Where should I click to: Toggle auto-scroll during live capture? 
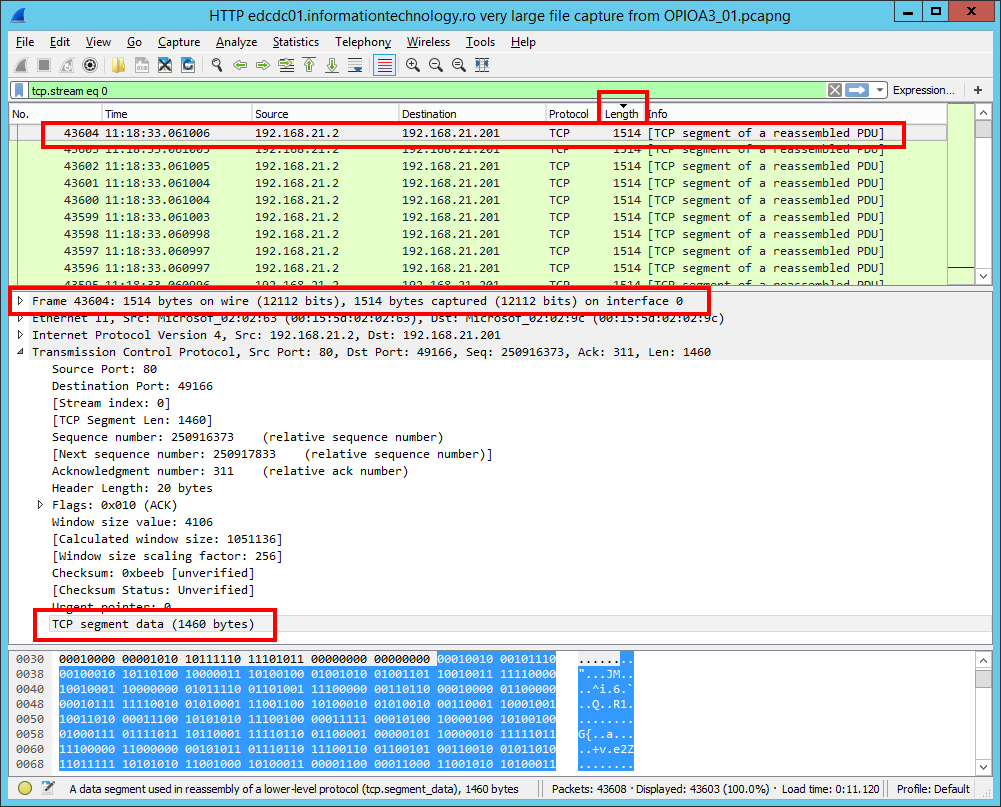coord(355,65)
